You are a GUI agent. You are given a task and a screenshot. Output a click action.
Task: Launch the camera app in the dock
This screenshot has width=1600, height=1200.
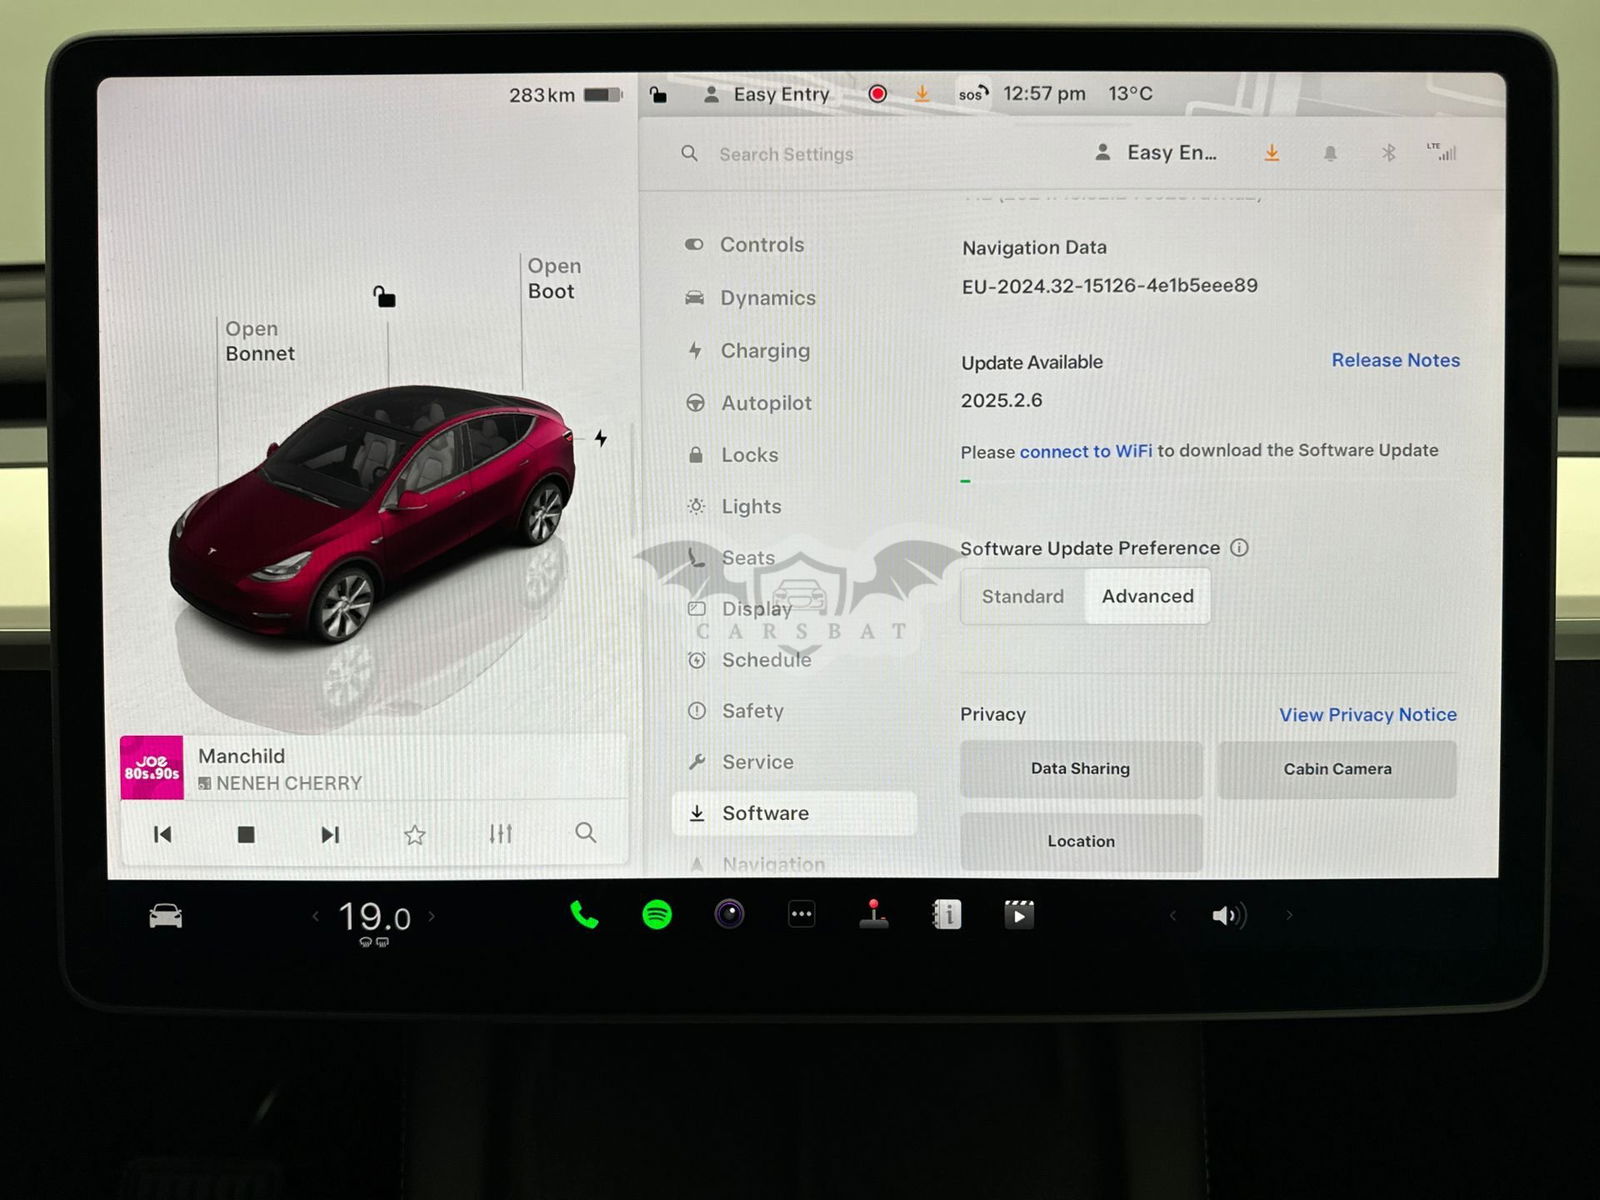pyautogui.click(x=729, y=914)
